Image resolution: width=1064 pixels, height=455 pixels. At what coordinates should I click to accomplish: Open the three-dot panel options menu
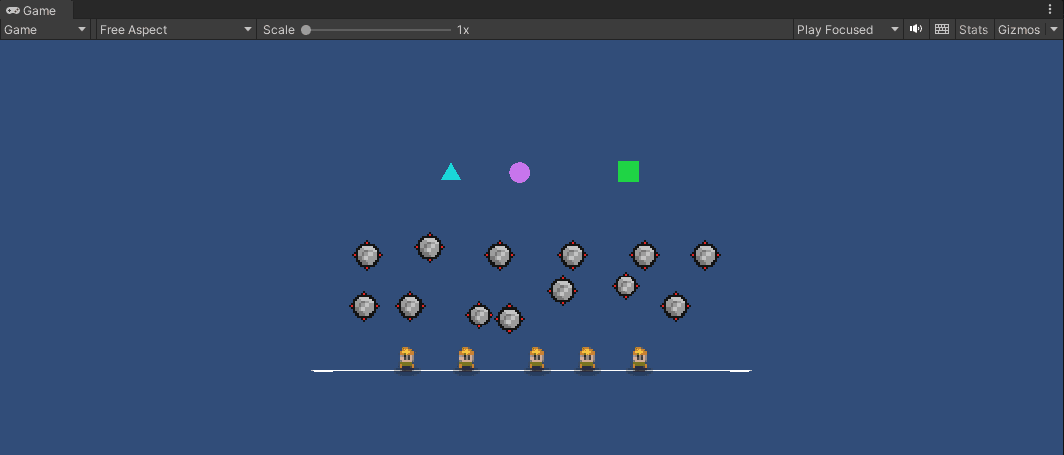pos(1049,9)
